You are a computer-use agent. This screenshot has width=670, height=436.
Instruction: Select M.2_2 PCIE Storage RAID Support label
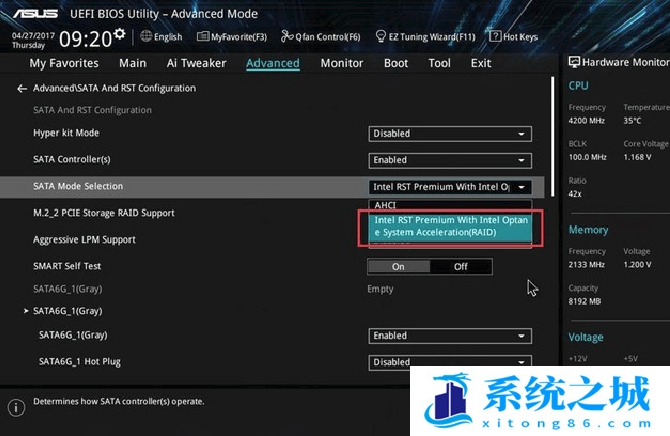104,213
